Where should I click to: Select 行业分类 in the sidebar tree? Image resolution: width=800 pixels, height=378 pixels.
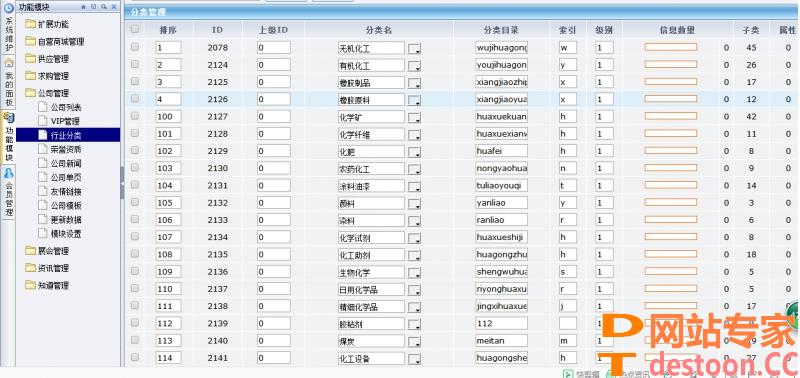pos(66,135)
